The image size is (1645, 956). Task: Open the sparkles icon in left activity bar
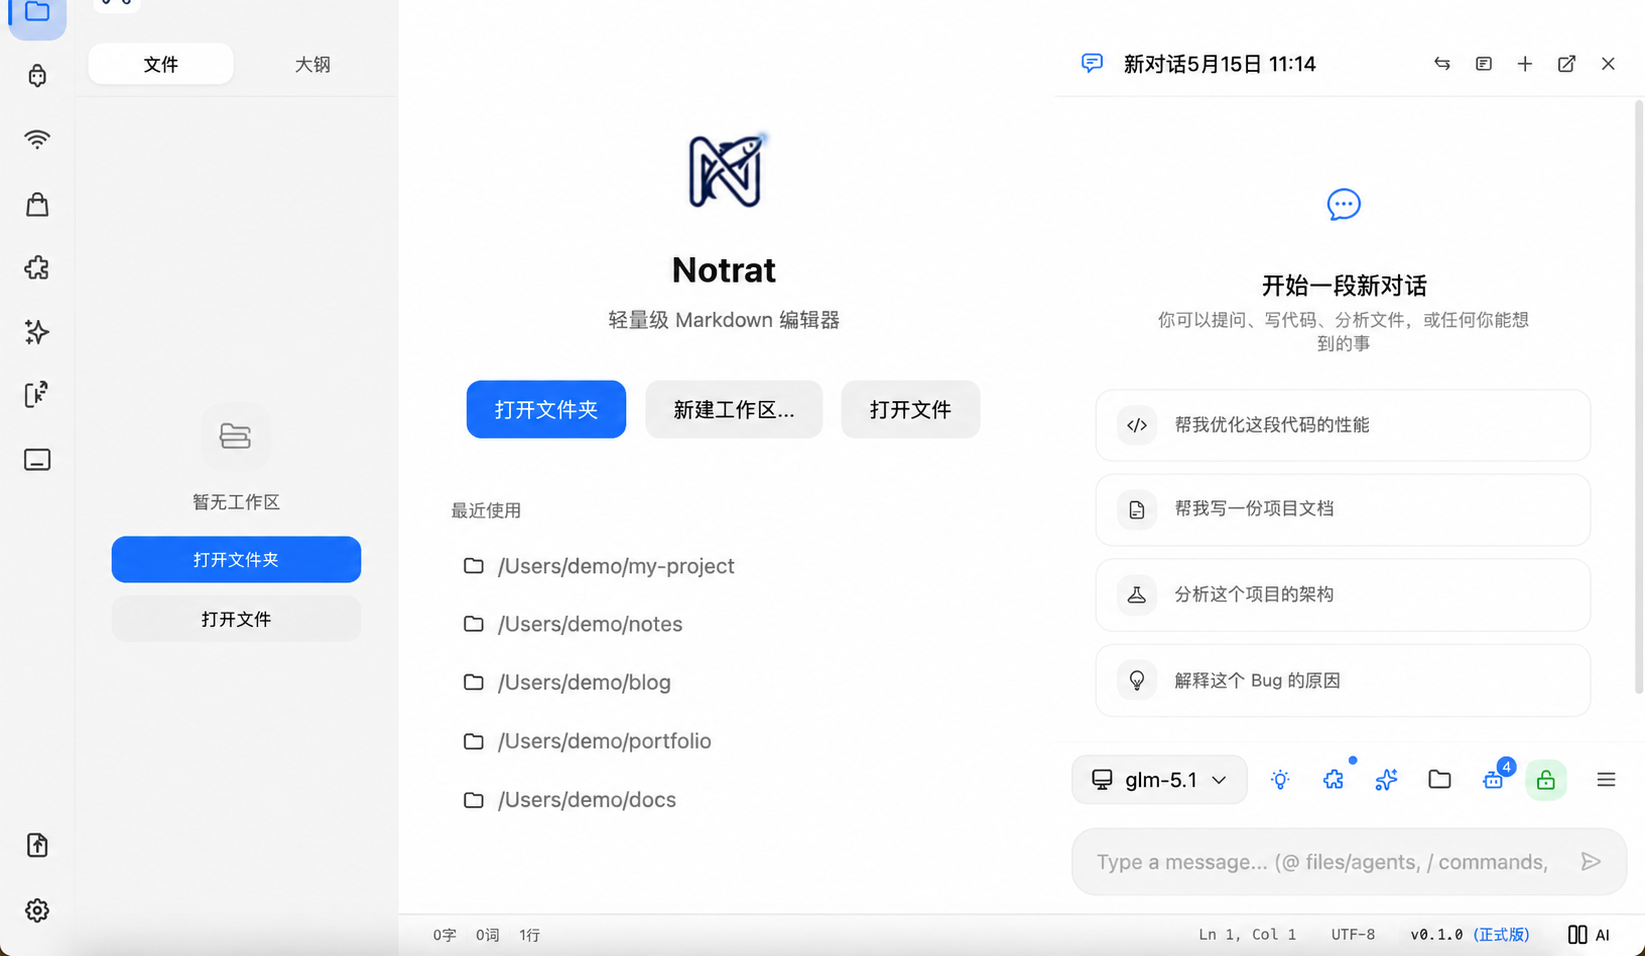click(x=37, y=332)
